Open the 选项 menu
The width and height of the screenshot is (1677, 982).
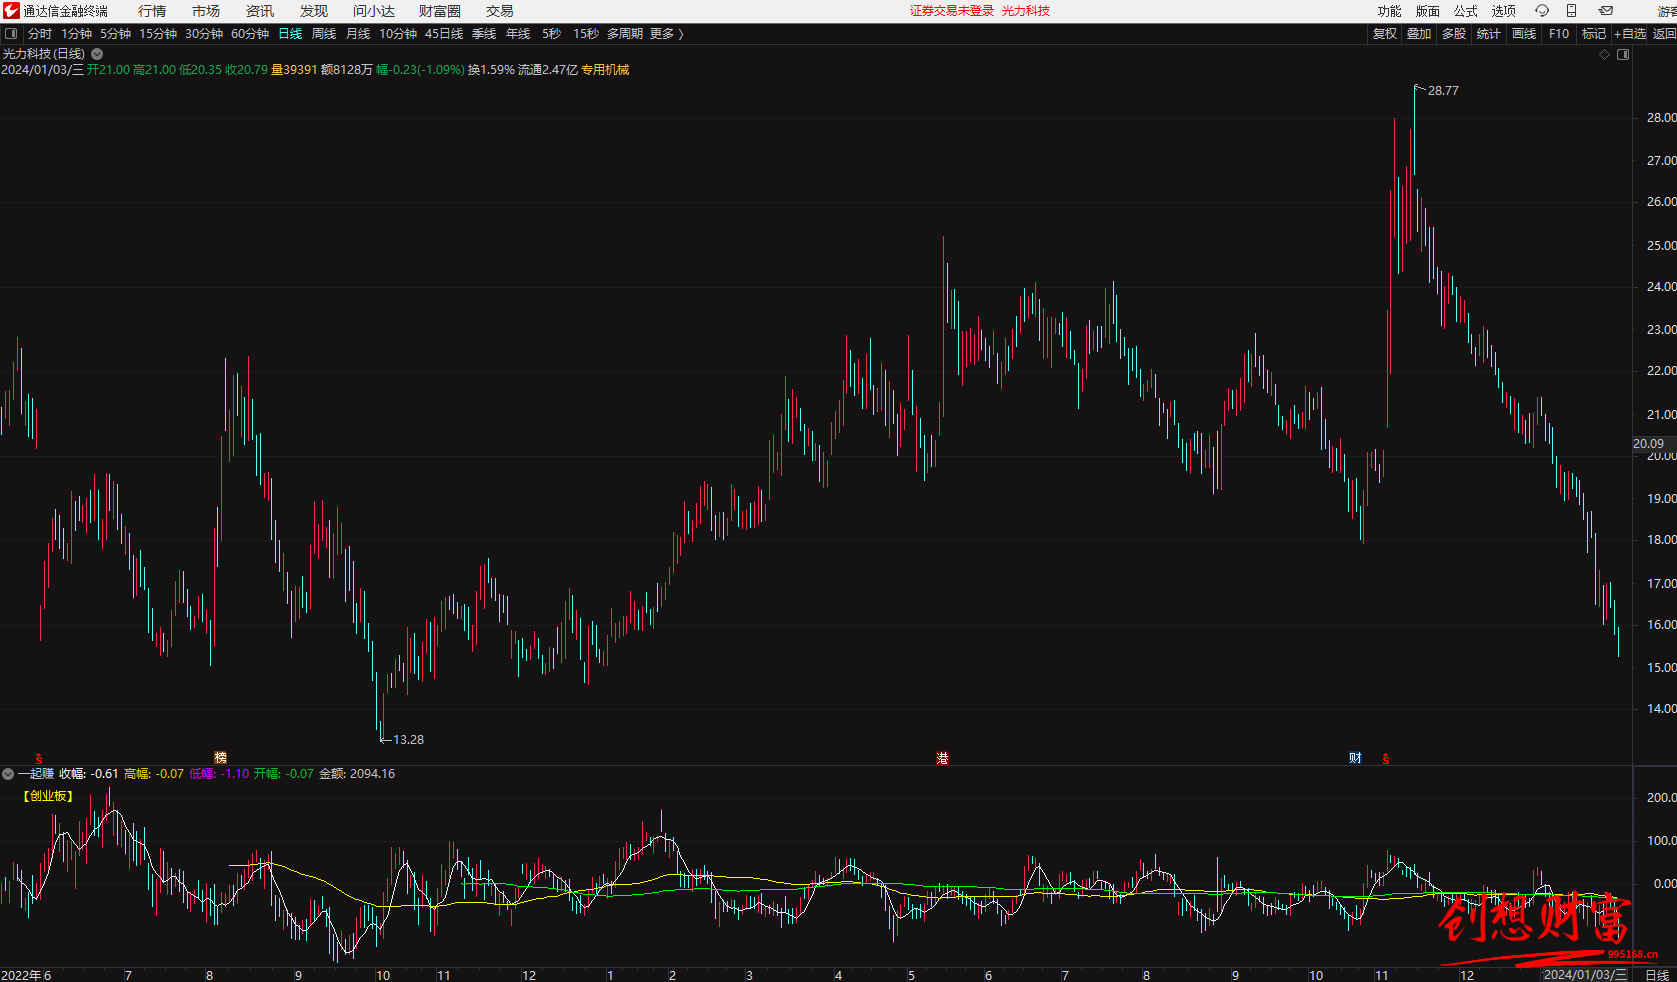[x=1504, y=11]
